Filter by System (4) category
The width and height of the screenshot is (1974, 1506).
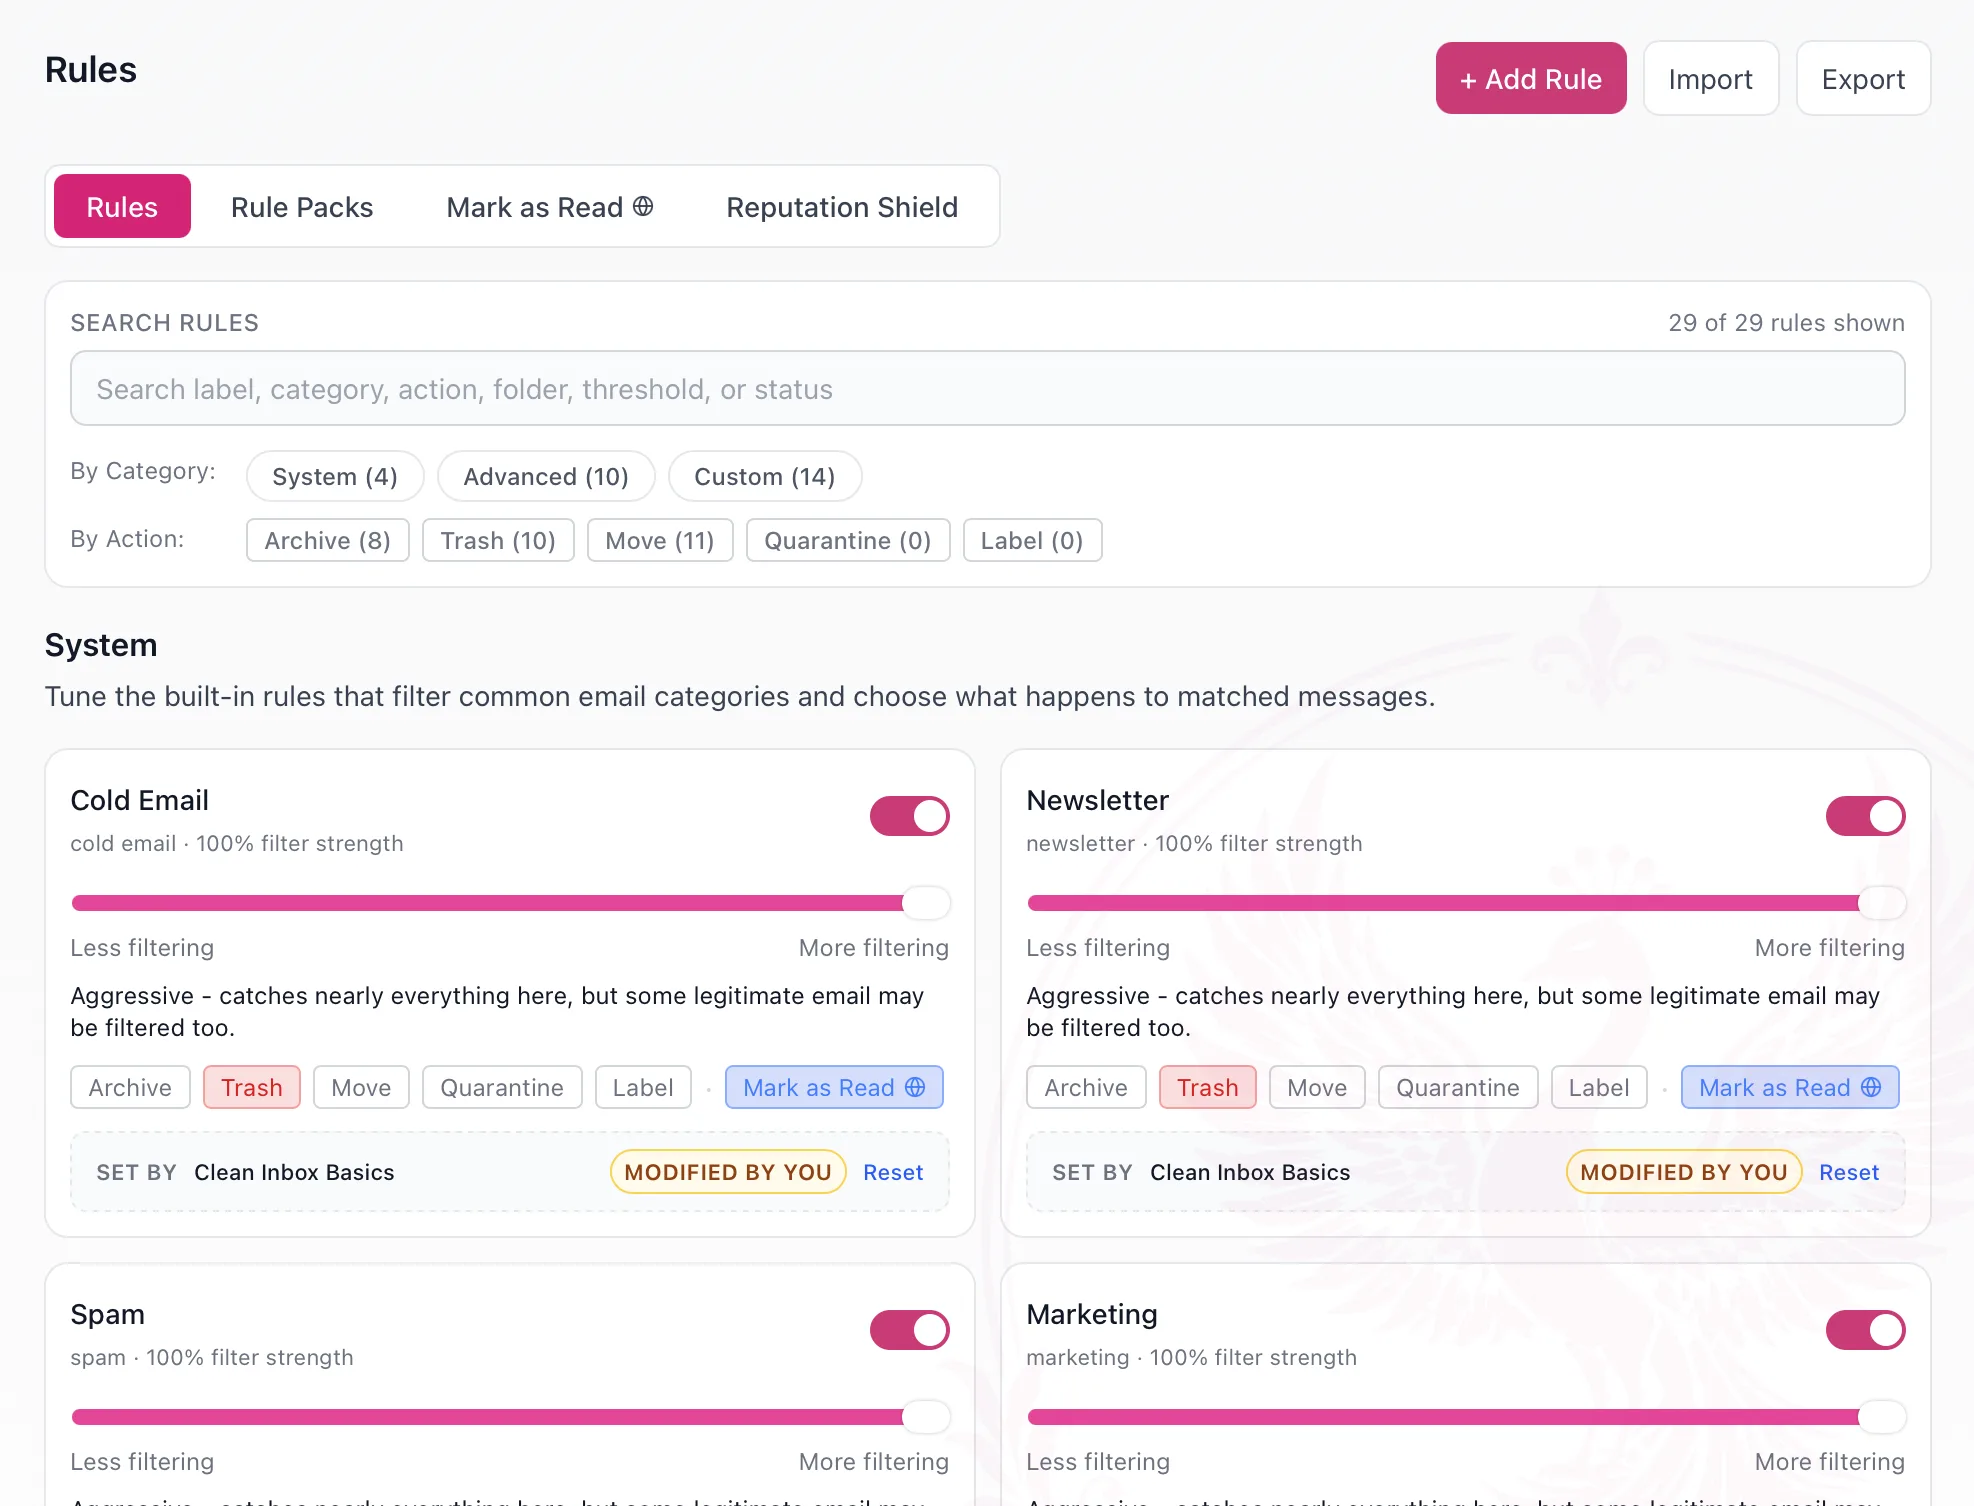pyautogui.click(x=335, y=476)
